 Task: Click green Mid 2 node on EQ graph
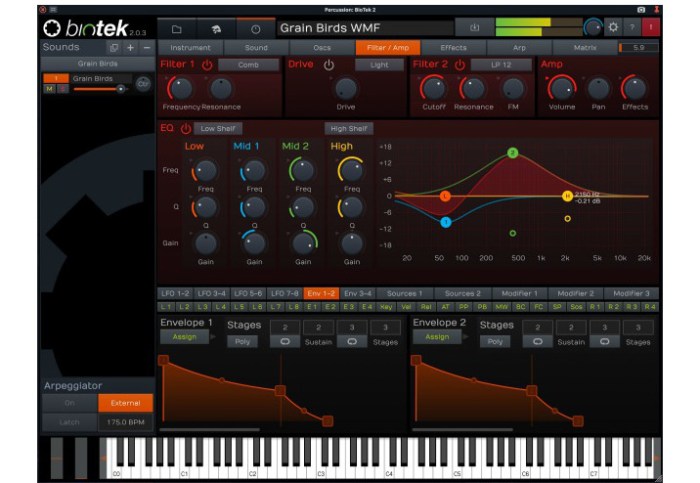[x=512, y=153]
